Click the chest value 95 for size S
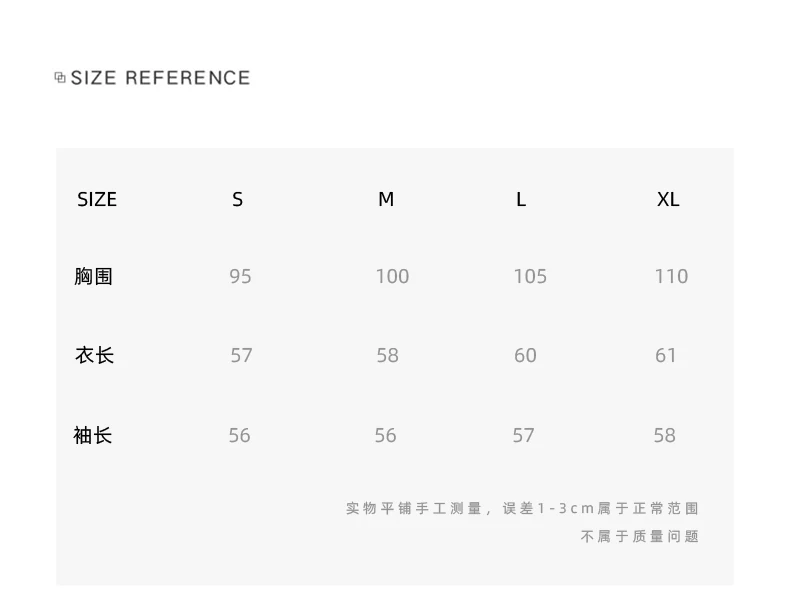 point(240,277)
